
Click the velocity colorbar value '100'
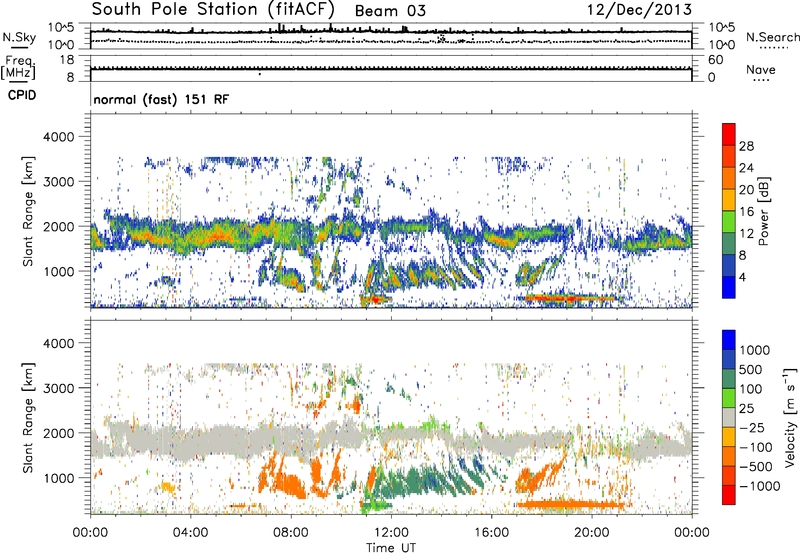tap(751, 389)
